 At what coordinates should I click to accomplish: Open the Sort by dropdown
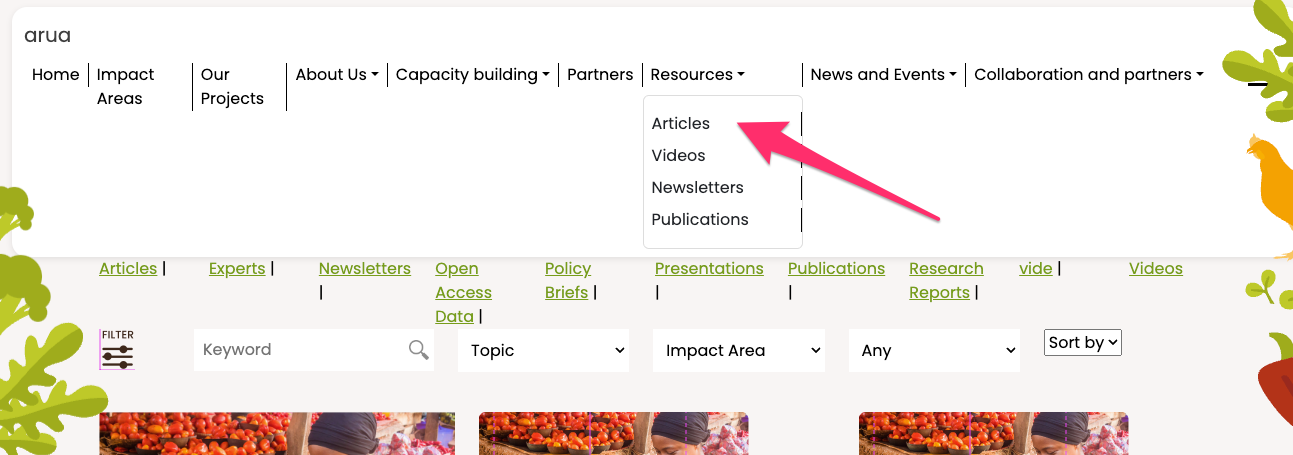coord(1082,342)
